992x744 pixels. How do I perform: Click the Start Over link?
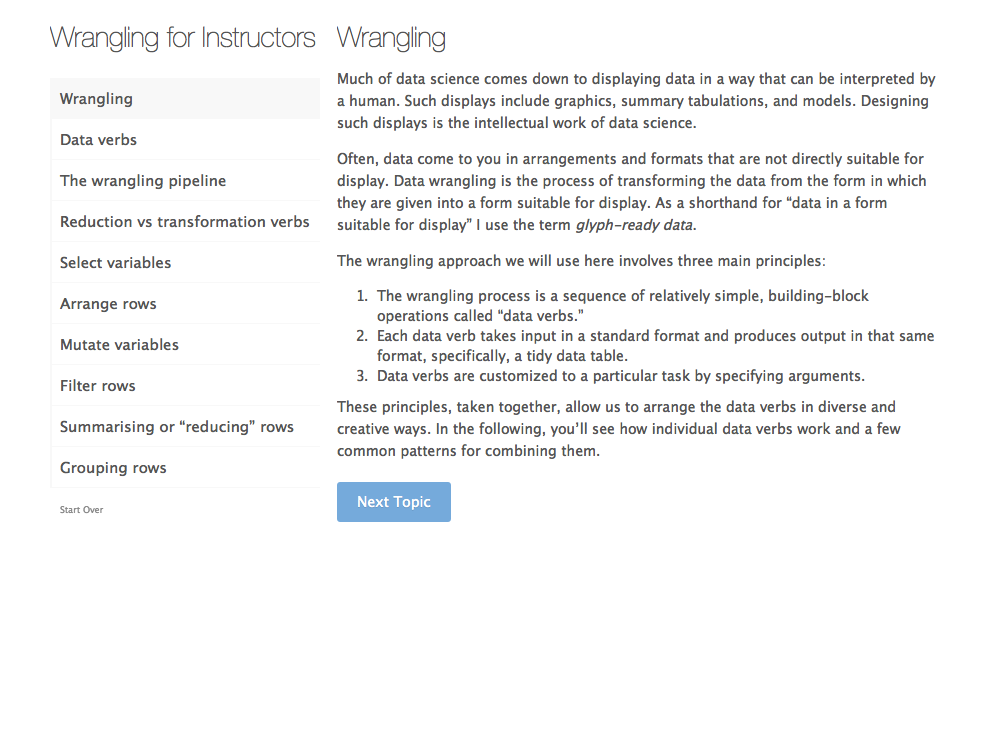click(81, 510)
